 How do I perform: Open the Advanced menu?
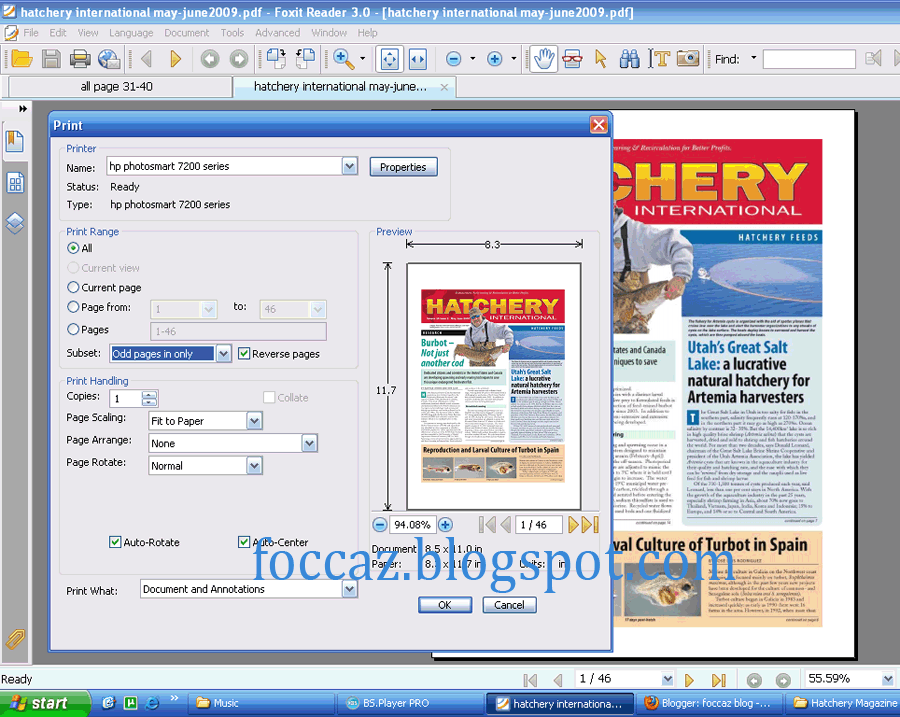(277, 33)
